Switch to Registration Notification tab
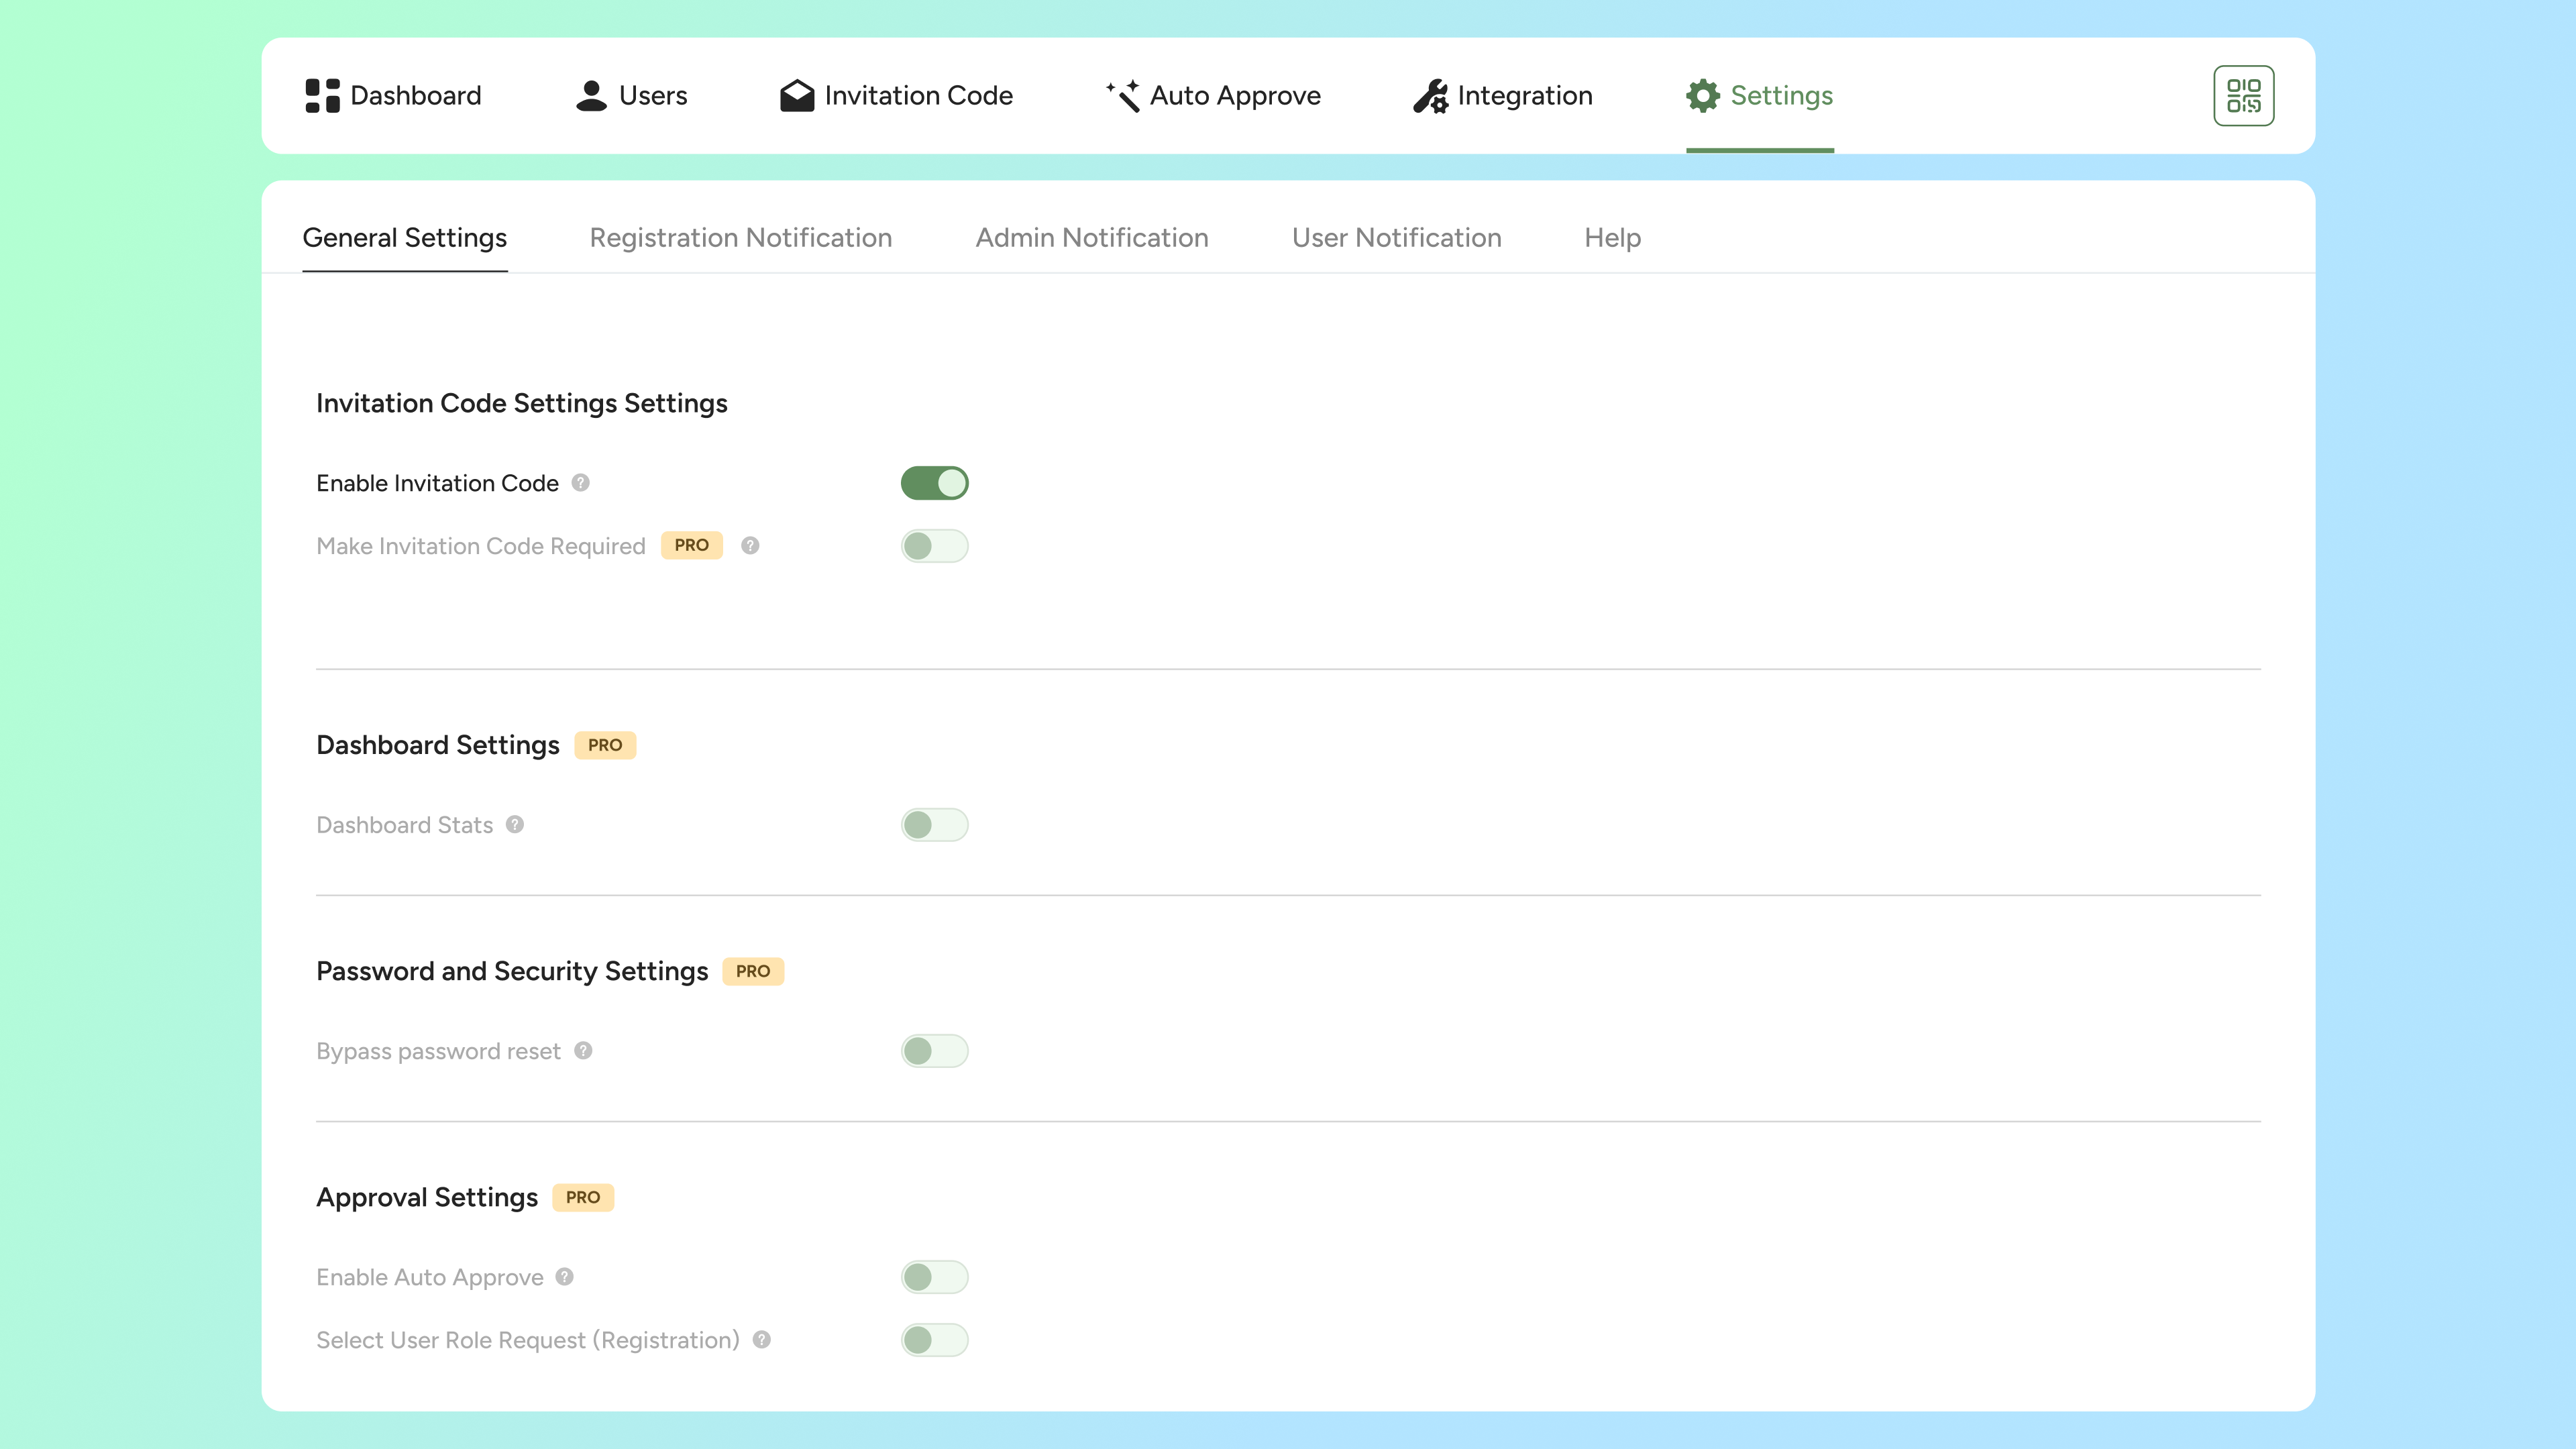Image resolution: width=2576 pixels, height=1449 pixels. (740, 238)
